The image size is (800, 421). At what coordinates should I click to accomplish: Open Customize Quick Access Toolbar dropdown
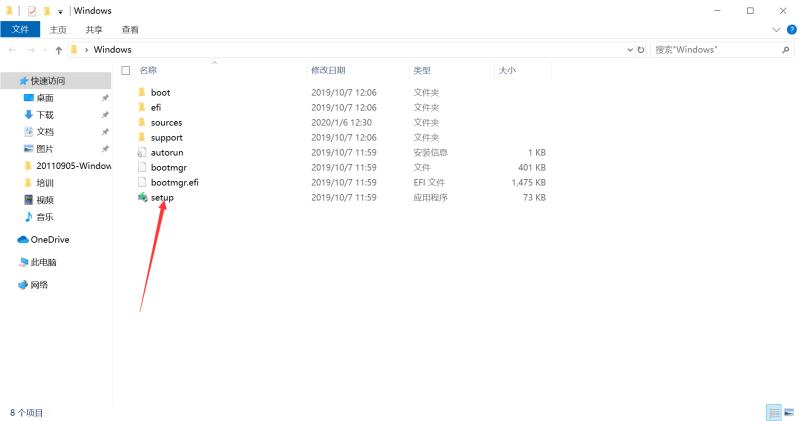click(60, 11)
